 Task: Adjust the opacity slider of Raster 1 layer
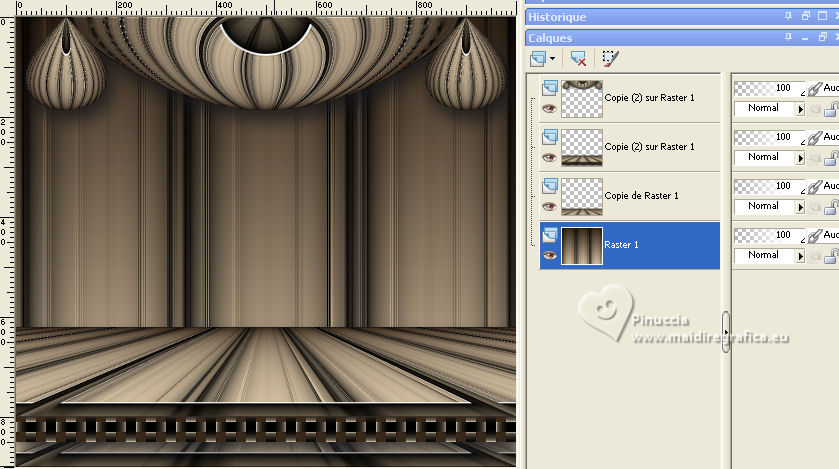tap(769, 235)
